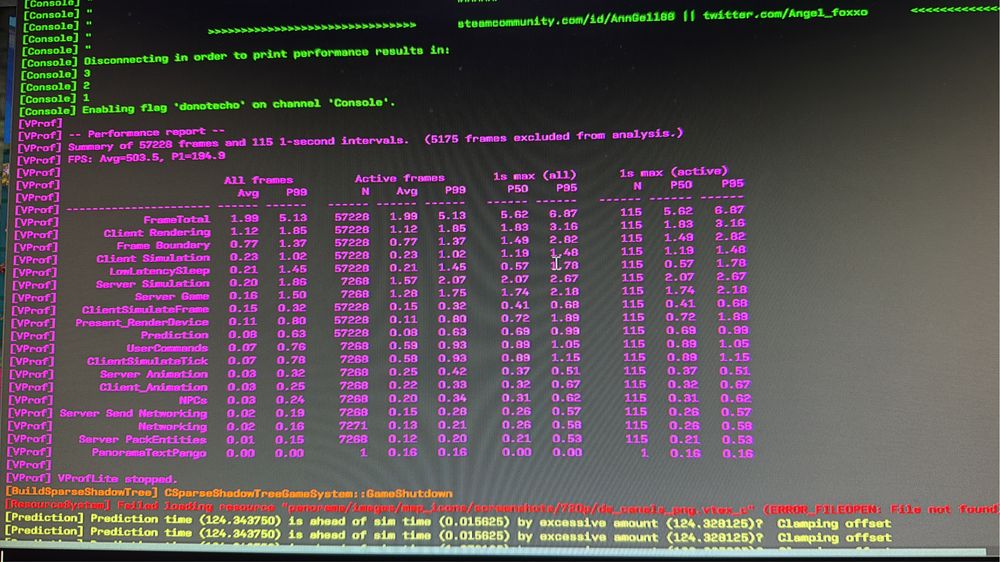The height and width of the screenshot is (562, 1000).
Task: Select the FrameTotal row label
Action: 177,219
